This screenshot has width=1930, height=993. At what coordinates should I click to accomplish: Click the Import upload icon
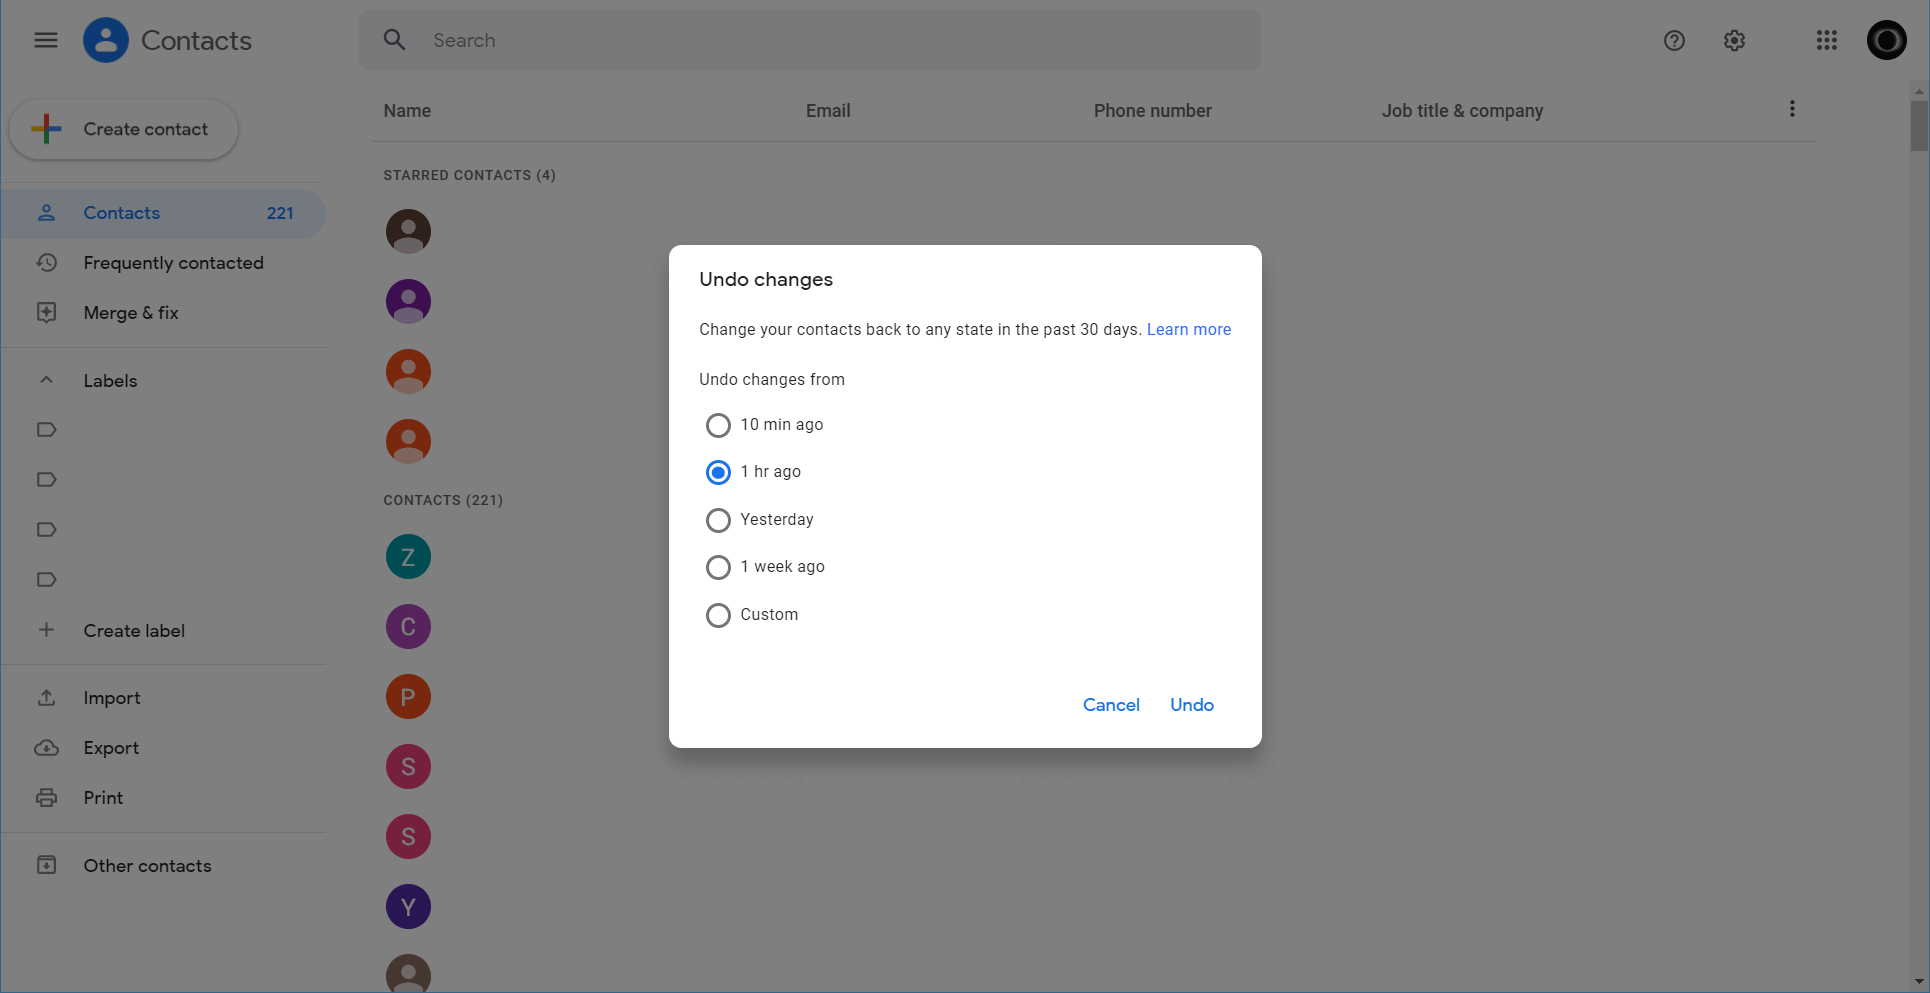coord(47,698)
